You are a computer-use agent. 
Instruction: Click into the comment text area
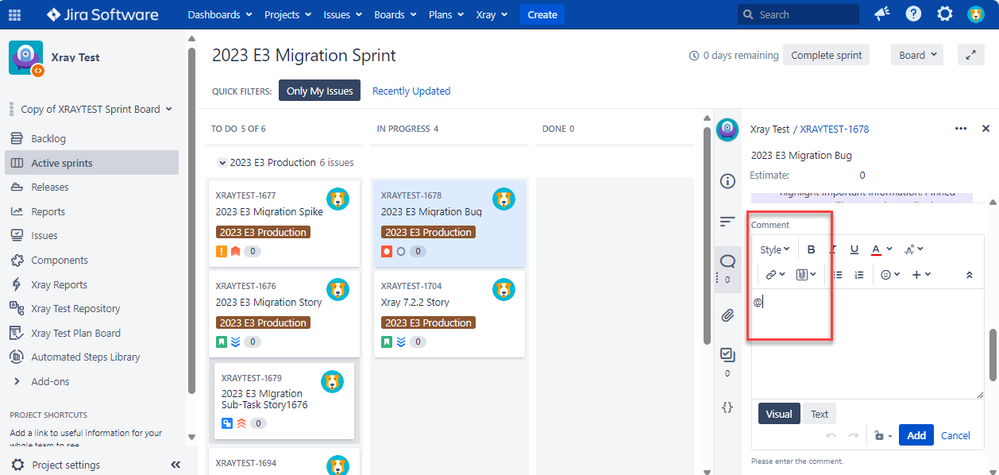click(x=867, y=344)
